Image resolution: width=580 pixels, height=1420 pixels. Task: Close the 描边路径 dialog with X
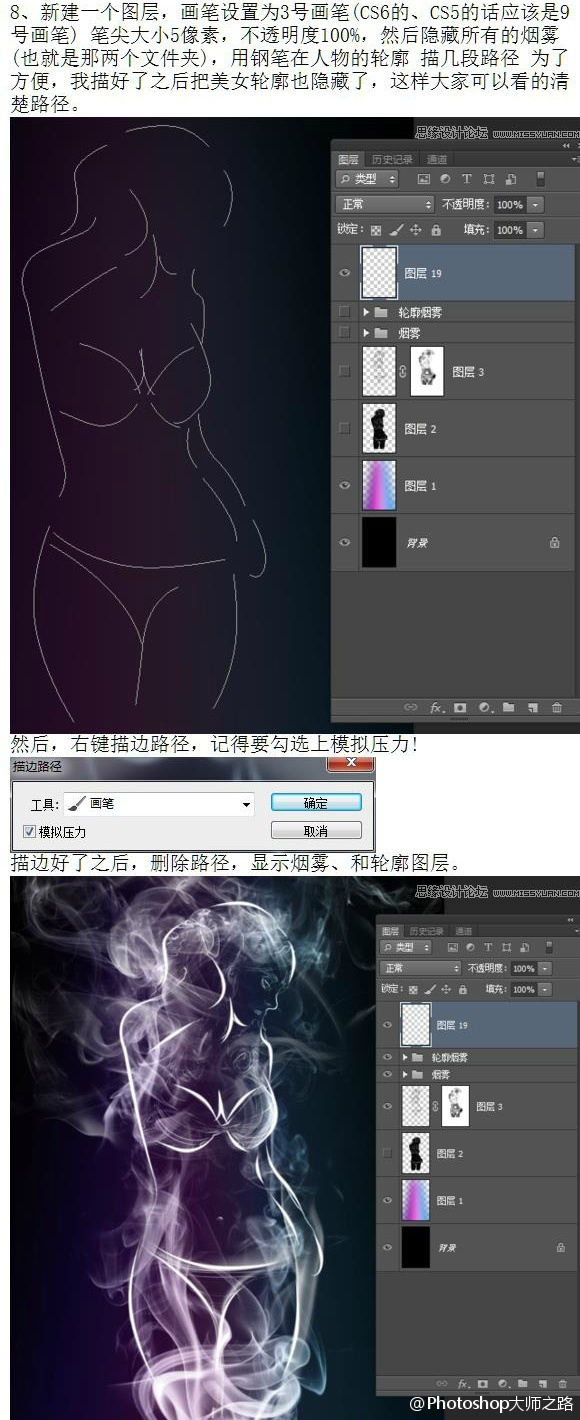pyautogui.click(x=351, y=765)
